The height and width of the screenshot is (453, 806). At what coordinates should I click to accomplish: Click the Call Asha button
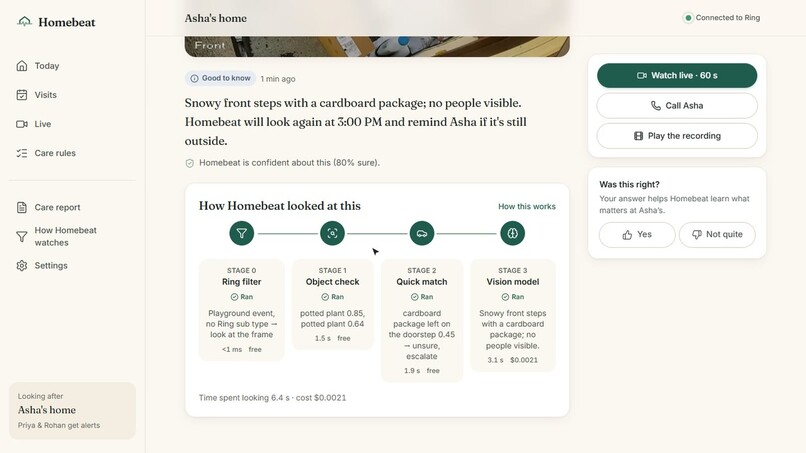[x=676, y=105]
